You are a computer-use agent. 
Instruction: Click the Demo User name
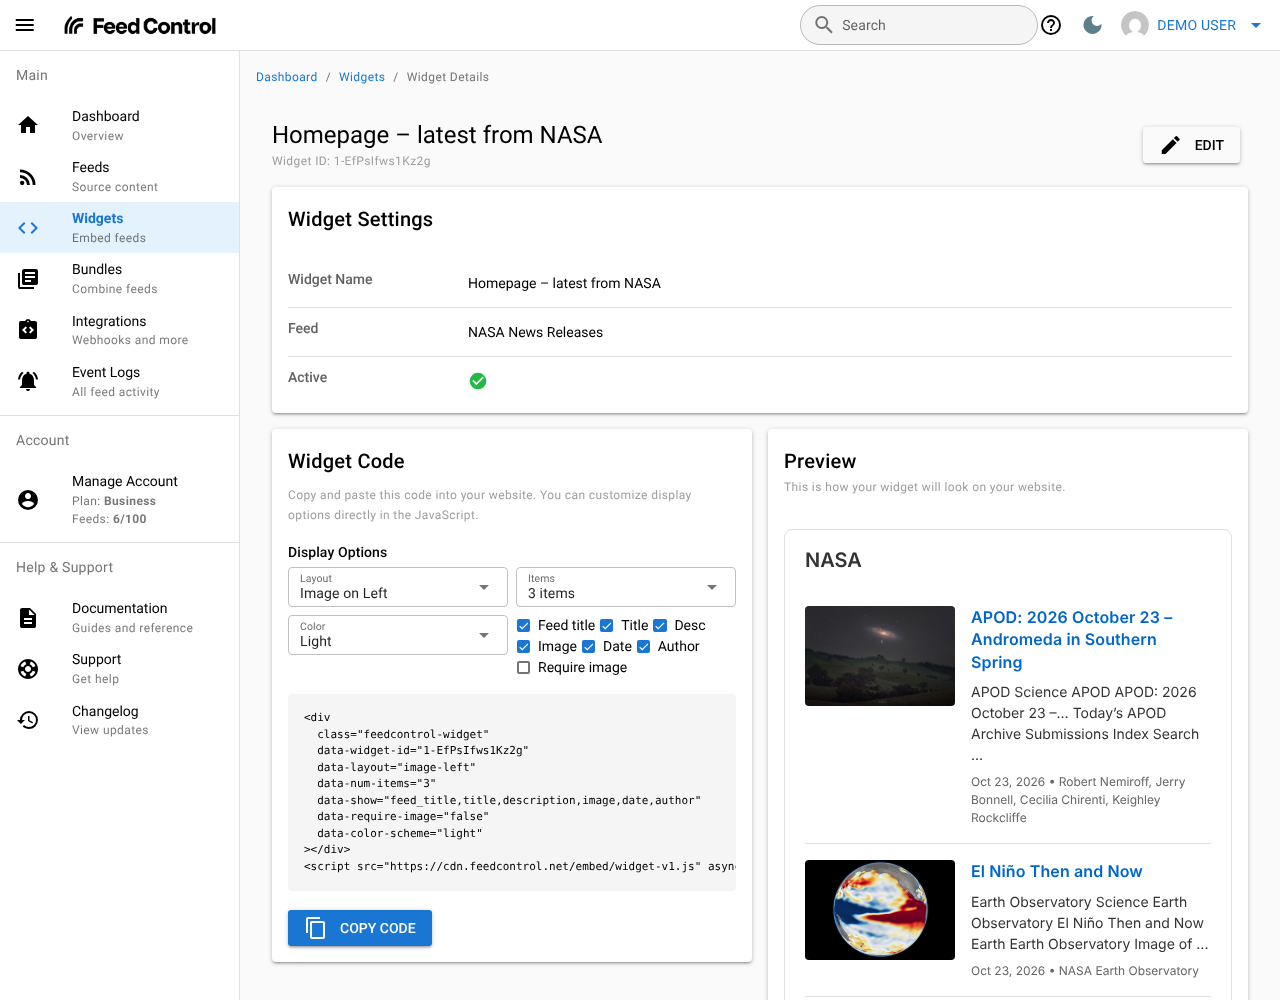[1196, 25]
